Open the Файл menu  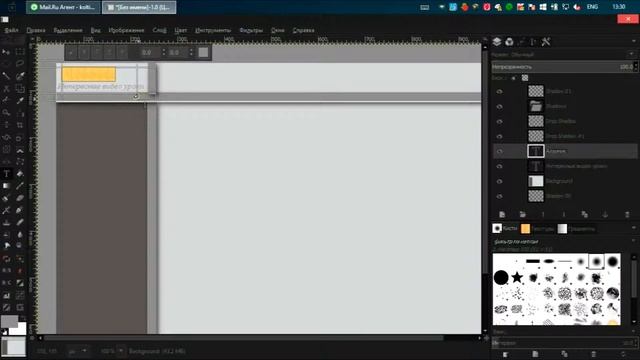click(x=11, y=30)
